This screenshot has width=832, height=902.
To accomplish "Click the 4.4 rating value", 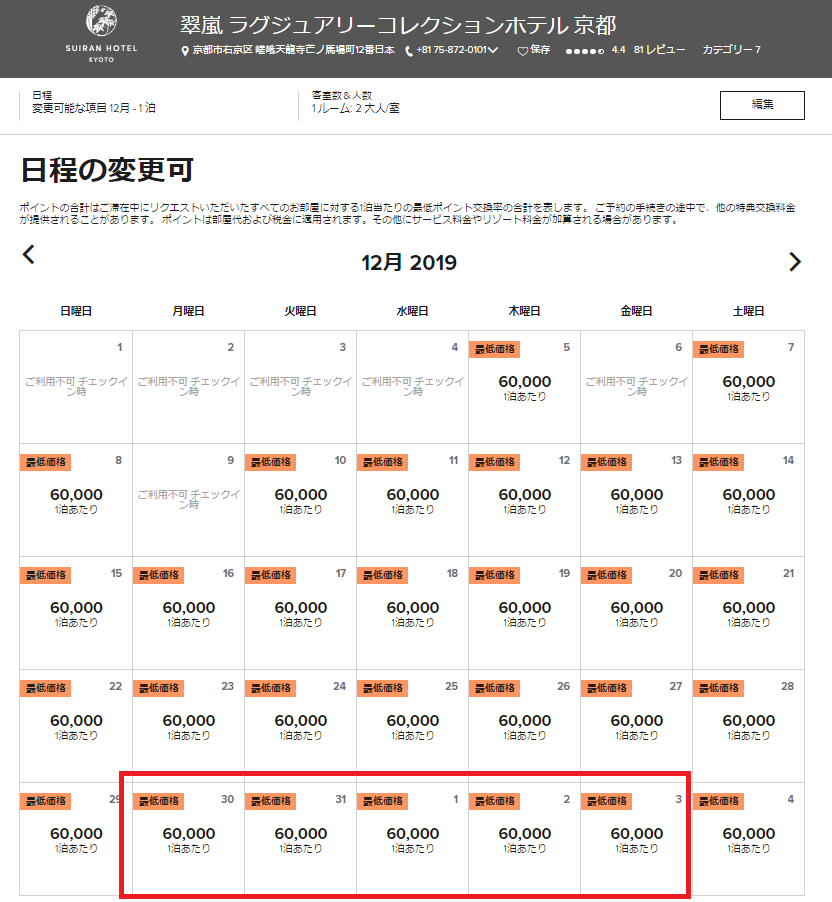I will point(619,50).
